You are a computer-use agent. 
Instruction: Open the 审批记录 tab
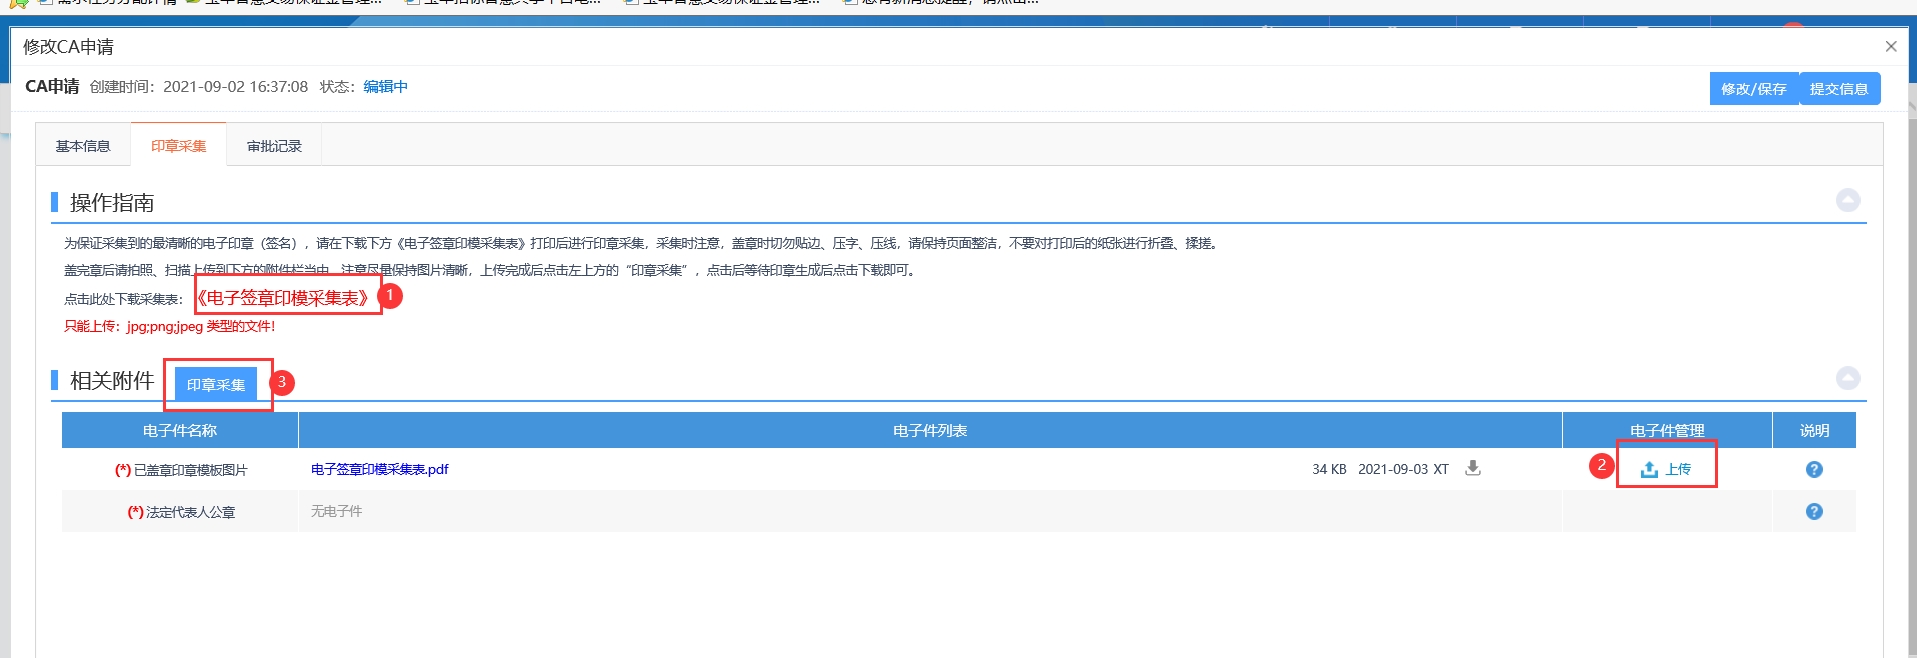(x=274, y=146)
